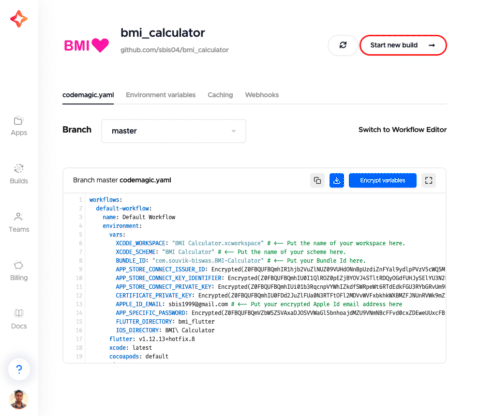Image resolution: width=480 pixels, height=416 pixels.
Task: Select the codemagic.yaml tab
Action: [x=88, y=95]
